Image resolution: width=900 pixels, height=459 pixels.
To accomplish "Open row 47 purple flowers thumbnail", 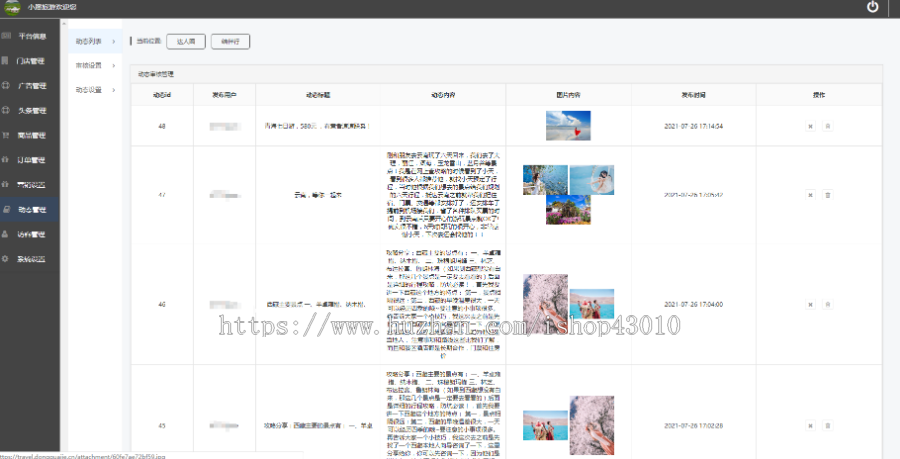I will (568, 210).
